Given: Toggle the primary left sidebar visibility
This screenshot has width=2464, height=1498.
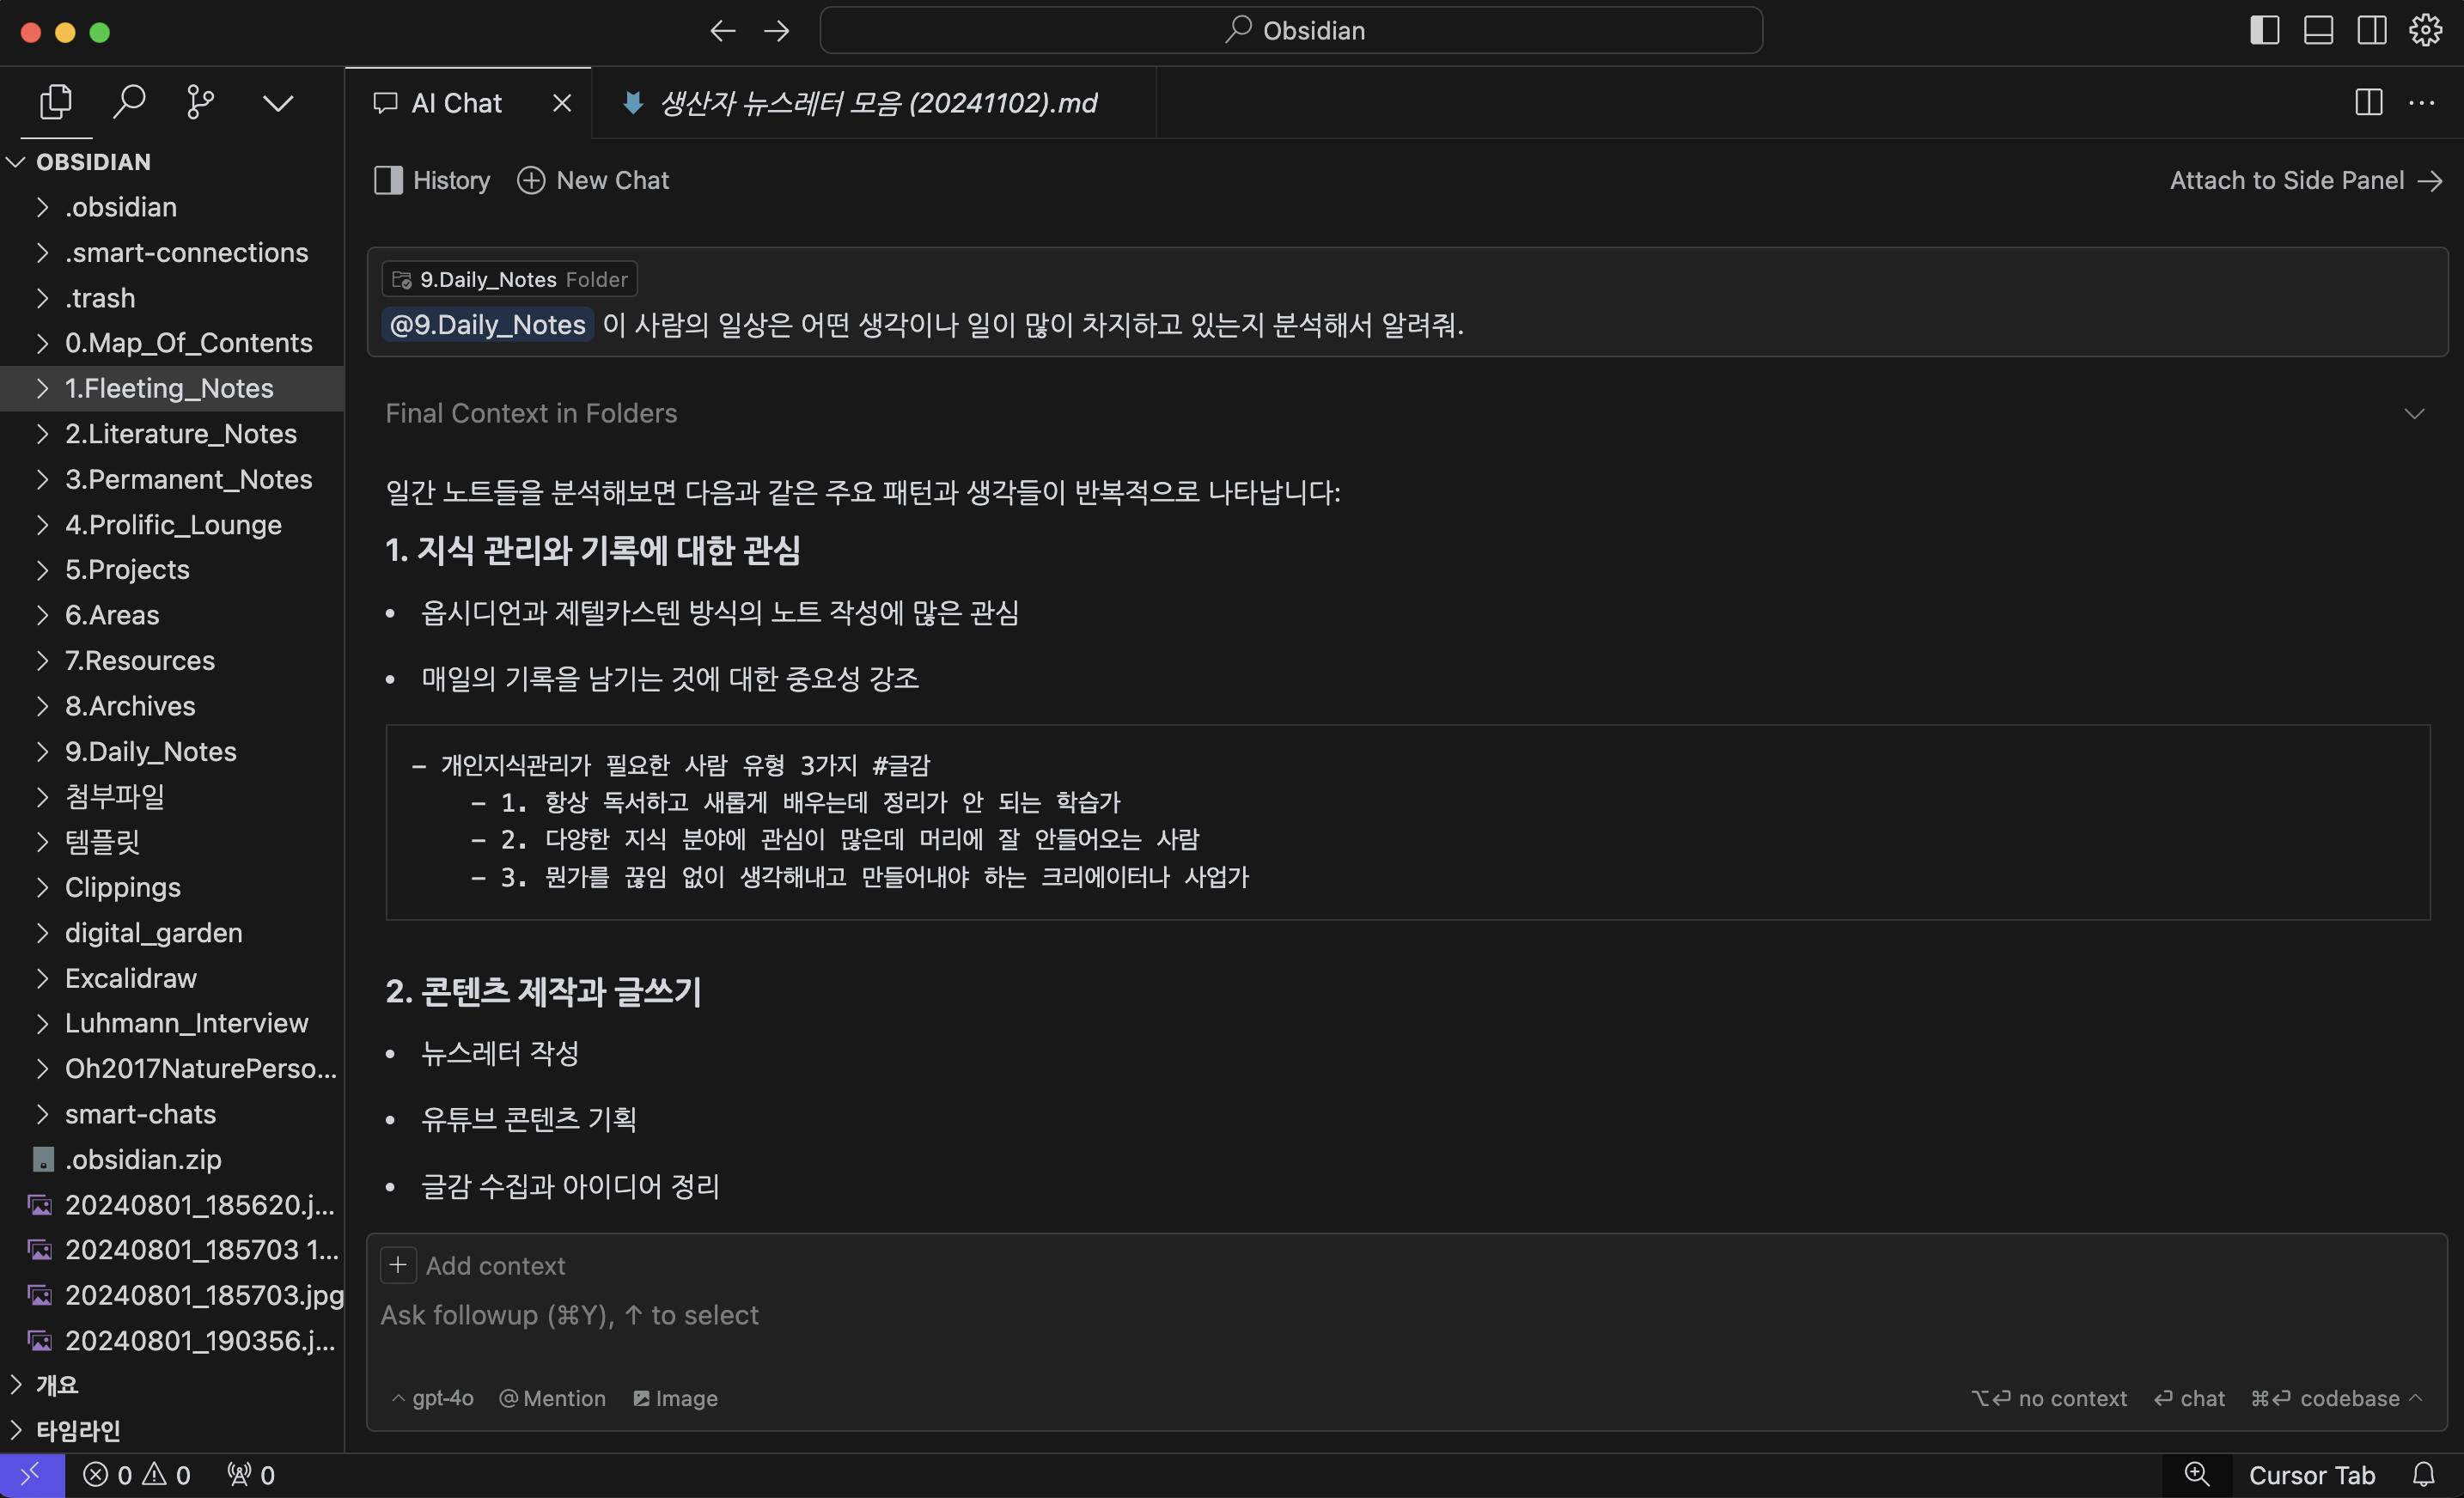Looking at the screenshot, I should [2264, 30].
